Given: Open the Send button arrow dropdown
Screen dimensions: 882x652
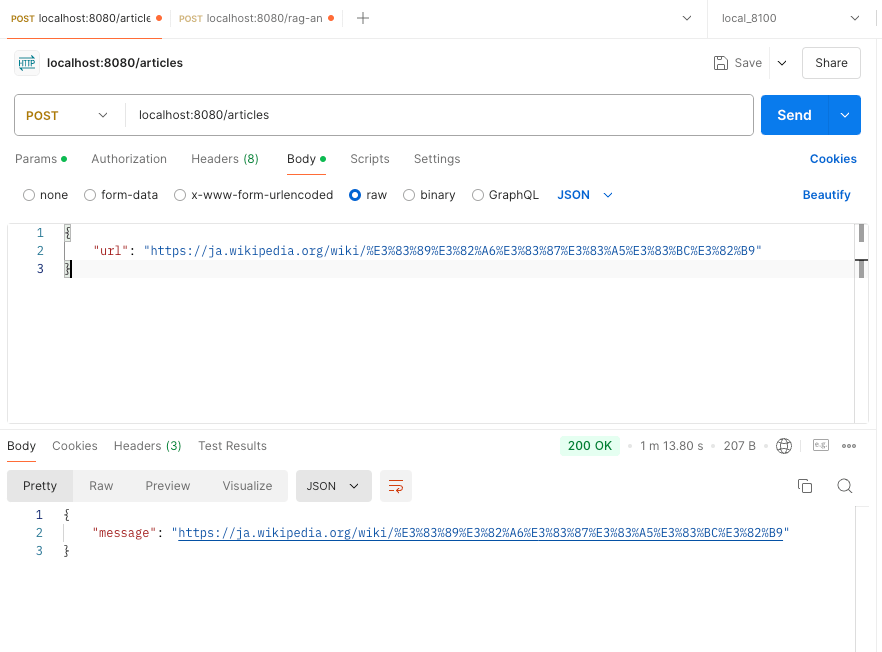Looking at the screenshot, I should (845, 115).
